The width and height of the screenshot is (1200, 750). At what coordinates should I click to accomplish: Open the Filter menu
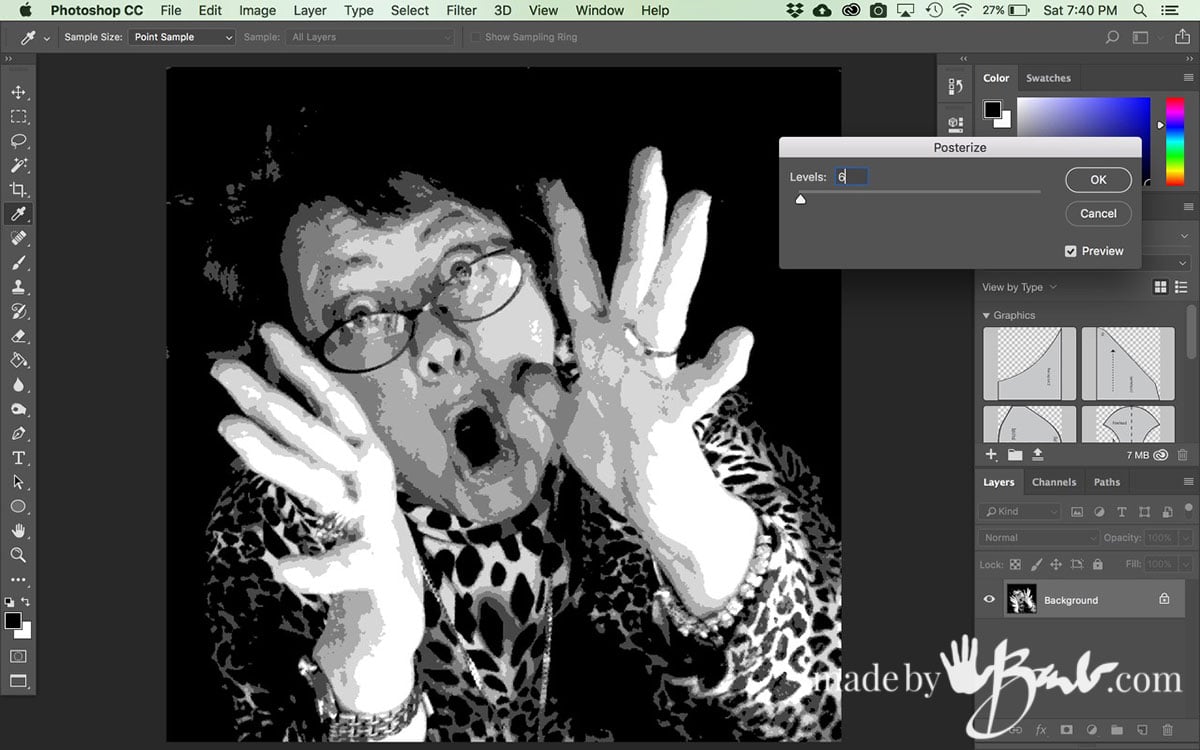(x=461, y=10)
